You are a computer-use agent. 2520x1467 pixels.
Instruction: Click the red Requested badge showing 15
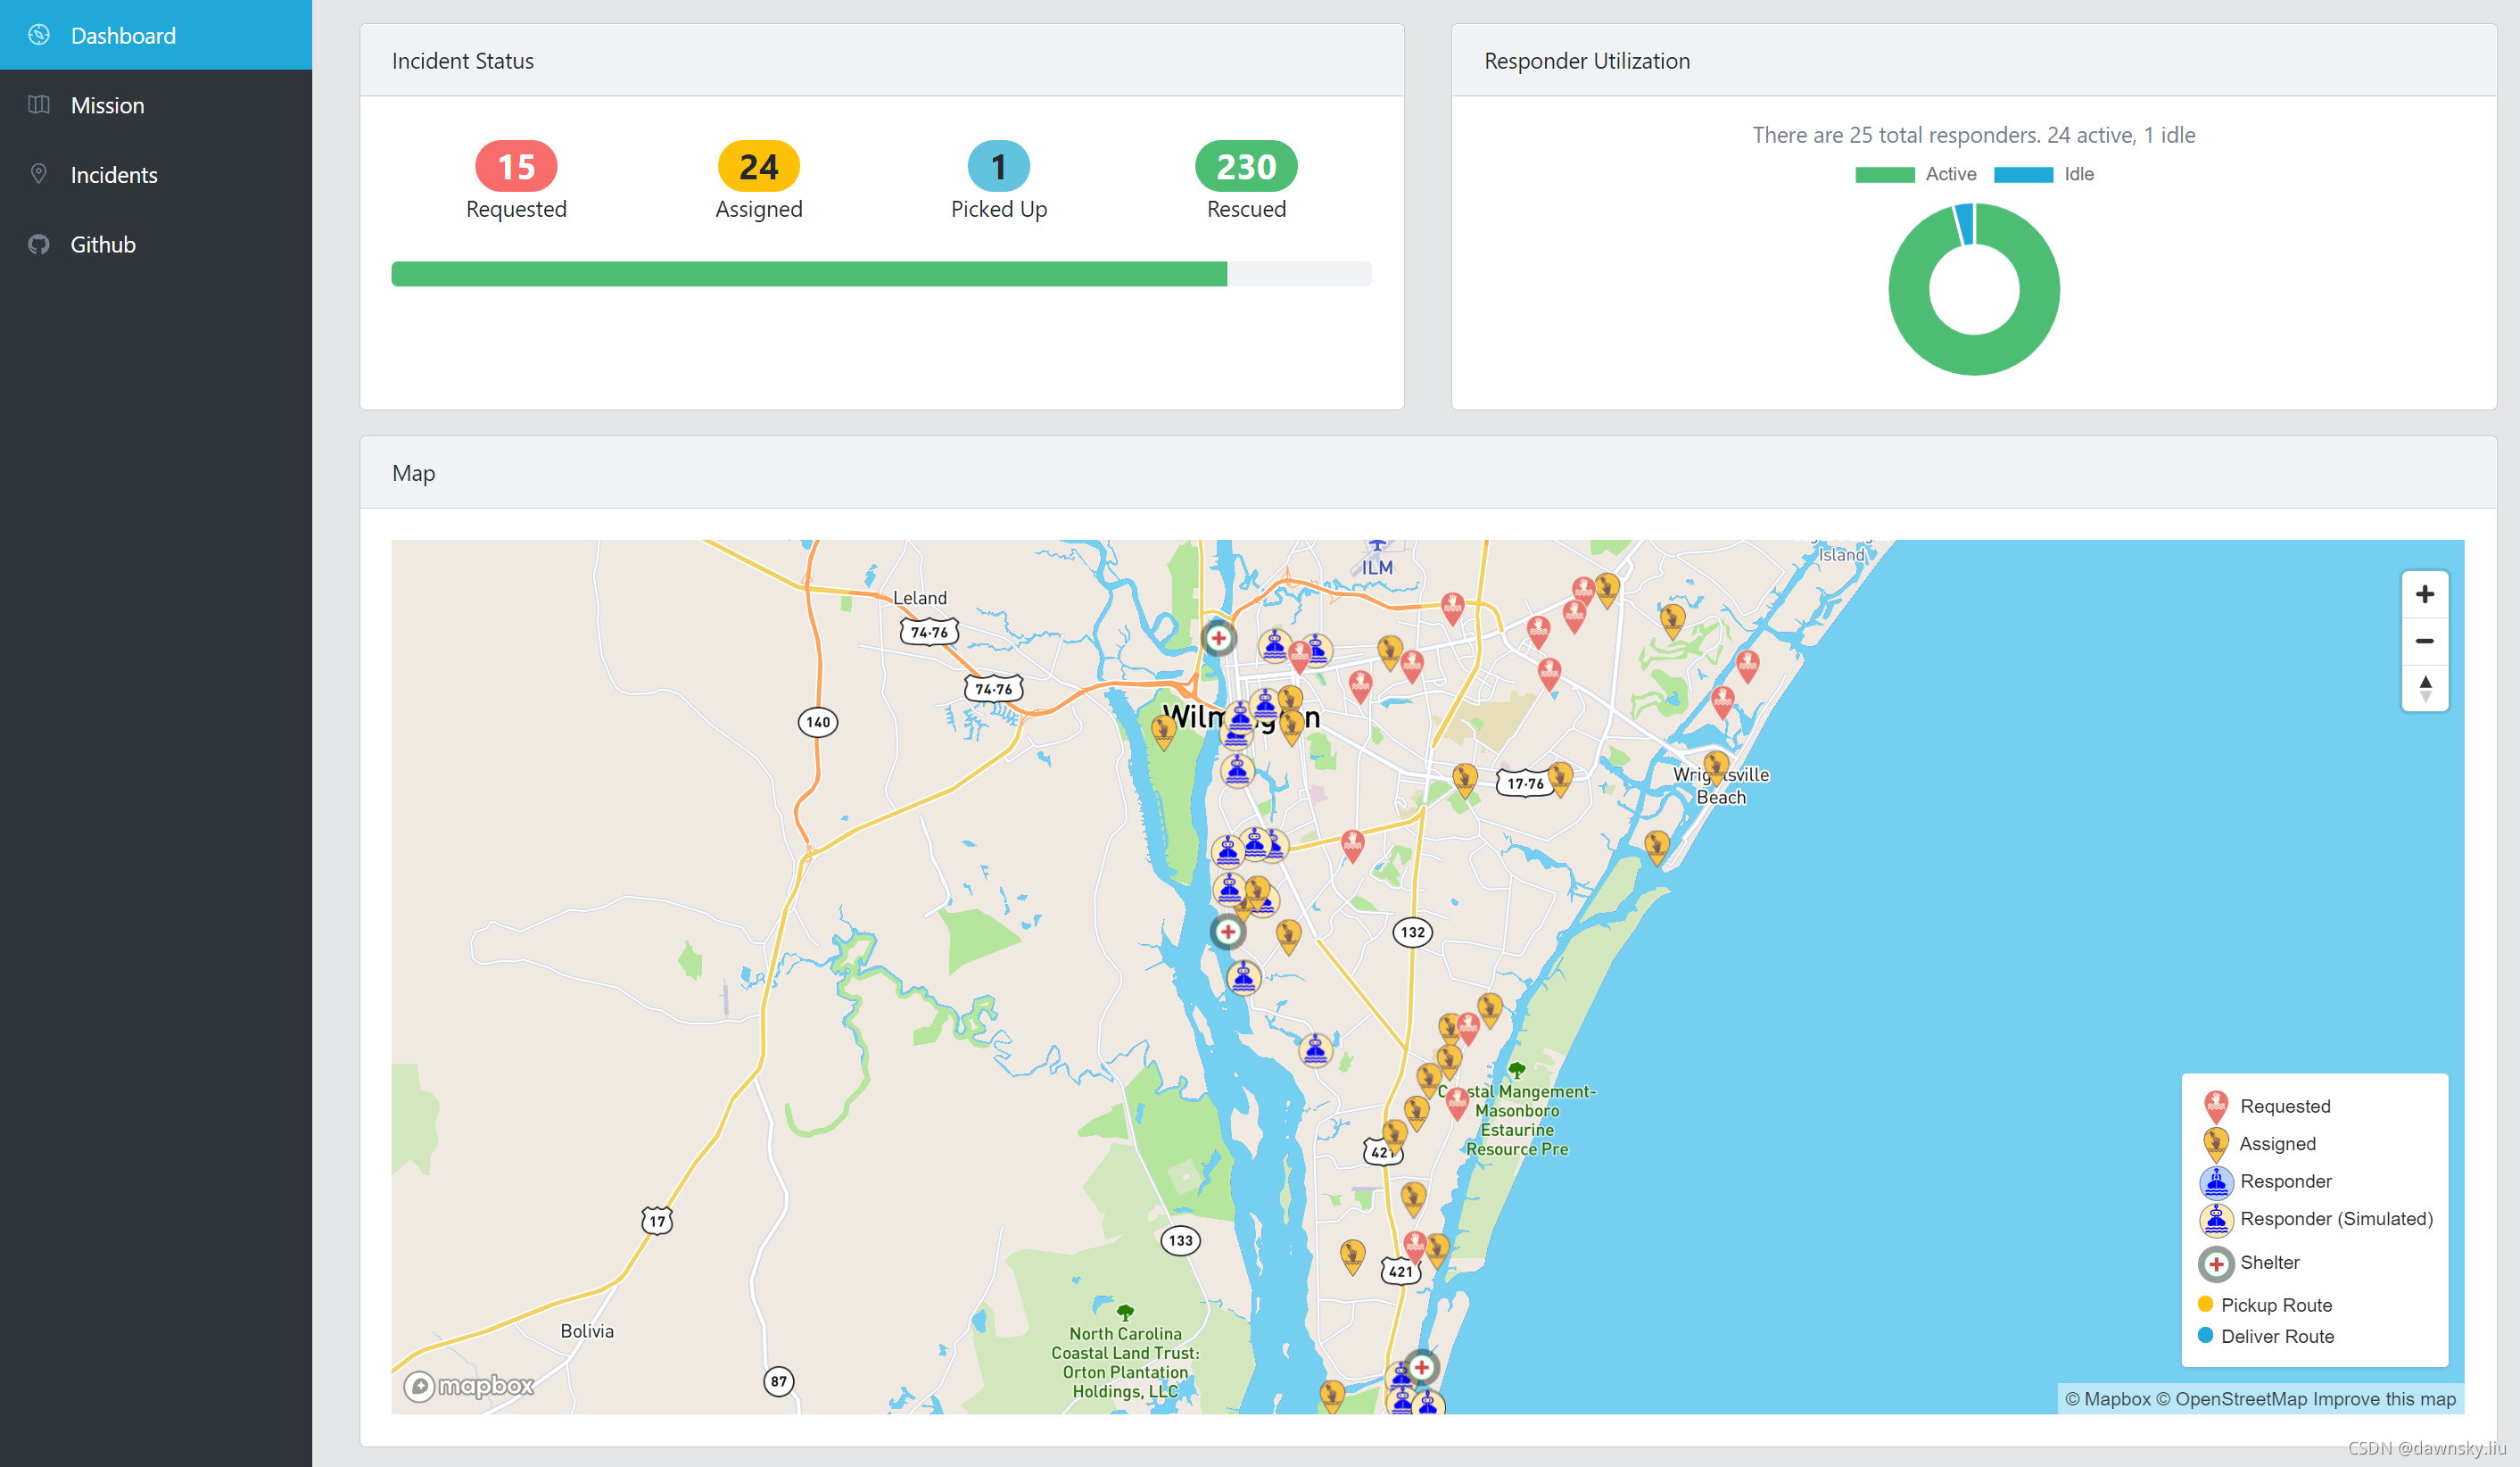coord(516,166)
